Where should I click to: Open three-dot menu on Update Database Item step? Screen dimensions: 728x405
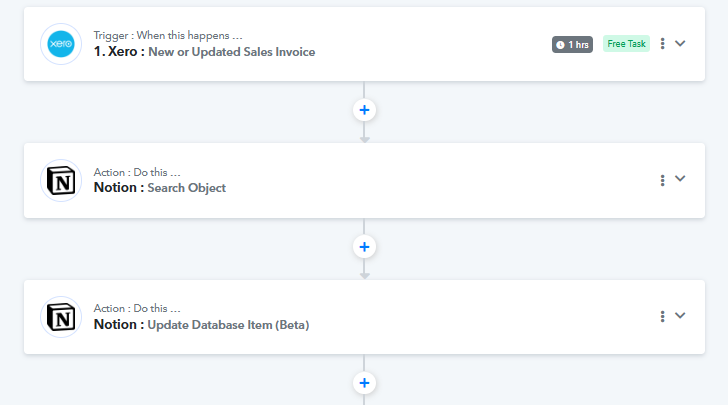(663, 316)
